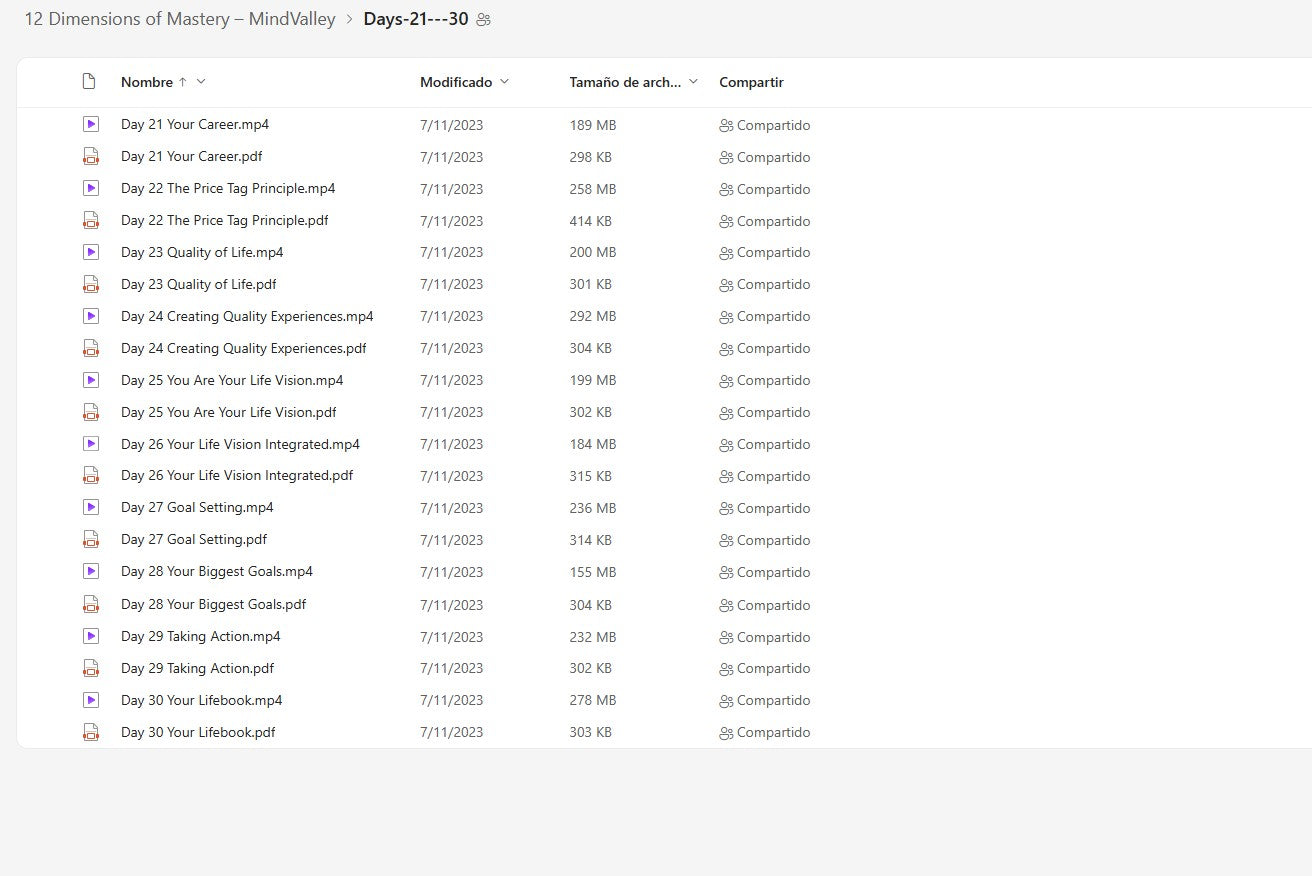The image size is (1312, 876).
Task: Click Compartido status for Day 30 Your Lifebook.mp4
Action: [773, 700]
